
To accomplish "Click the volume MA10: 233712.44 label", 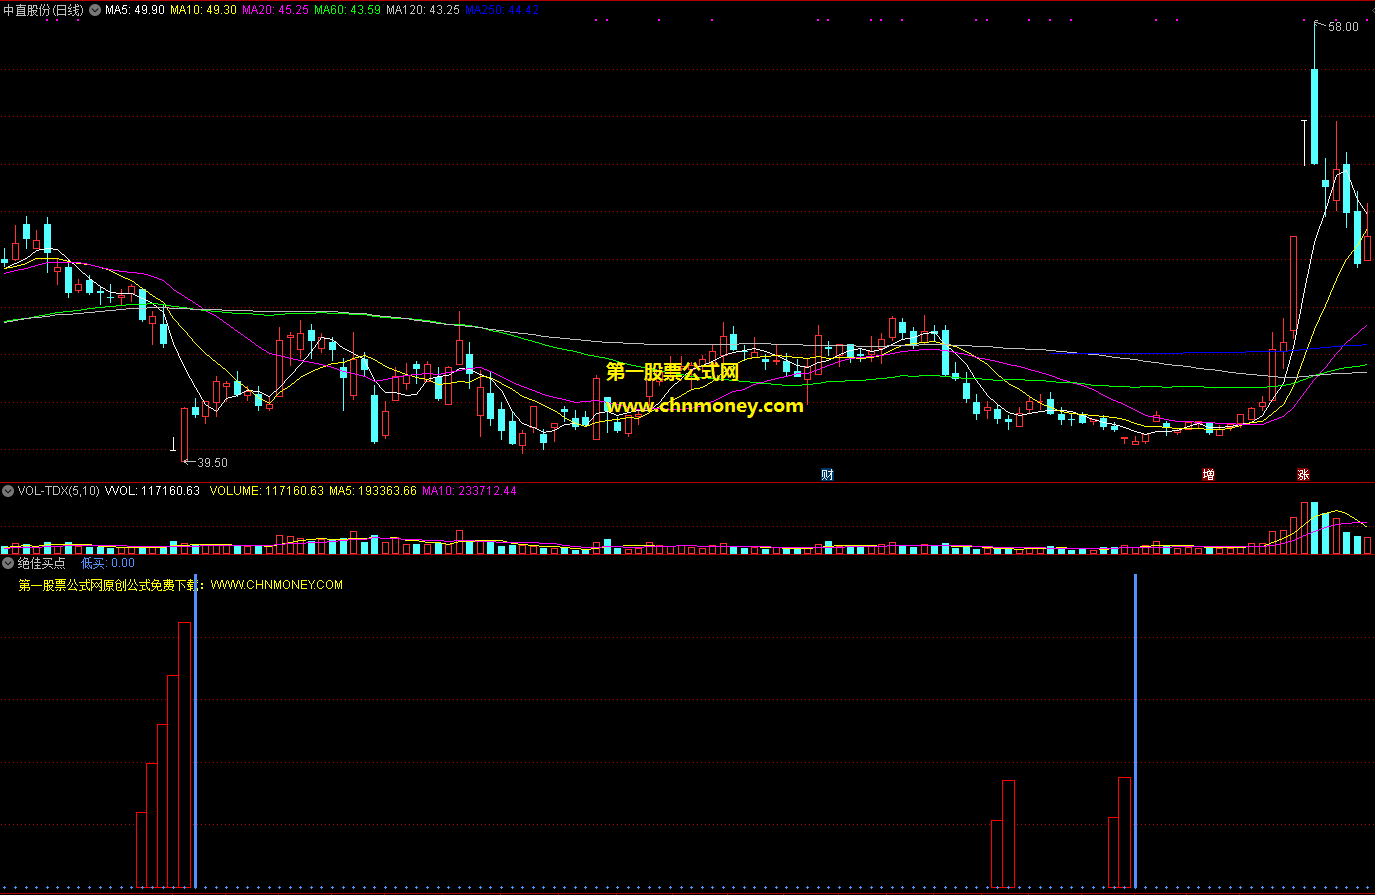I will (469, 491).
